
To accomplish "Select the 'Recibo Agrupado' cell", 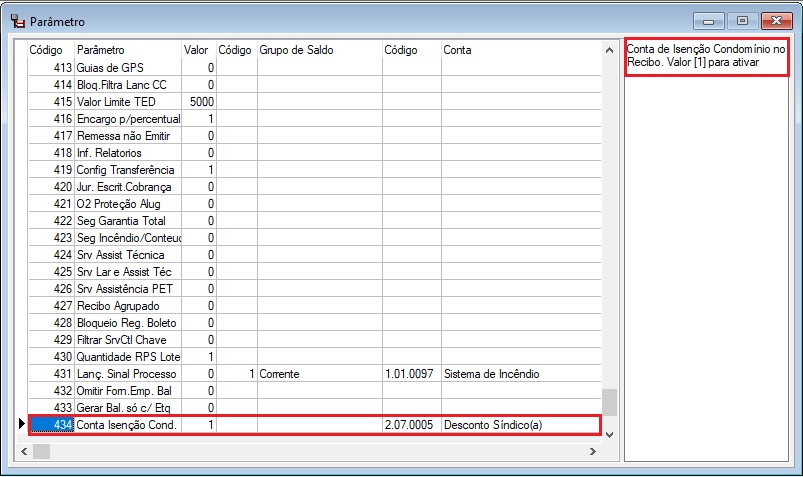I will pyautogui.click(x=128, y=306).
